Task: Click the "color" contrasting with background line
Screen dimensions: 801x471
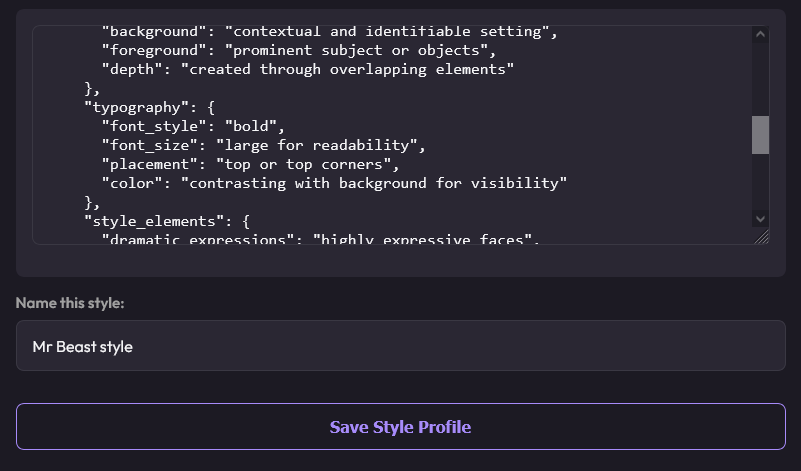Action: [334, 183]
